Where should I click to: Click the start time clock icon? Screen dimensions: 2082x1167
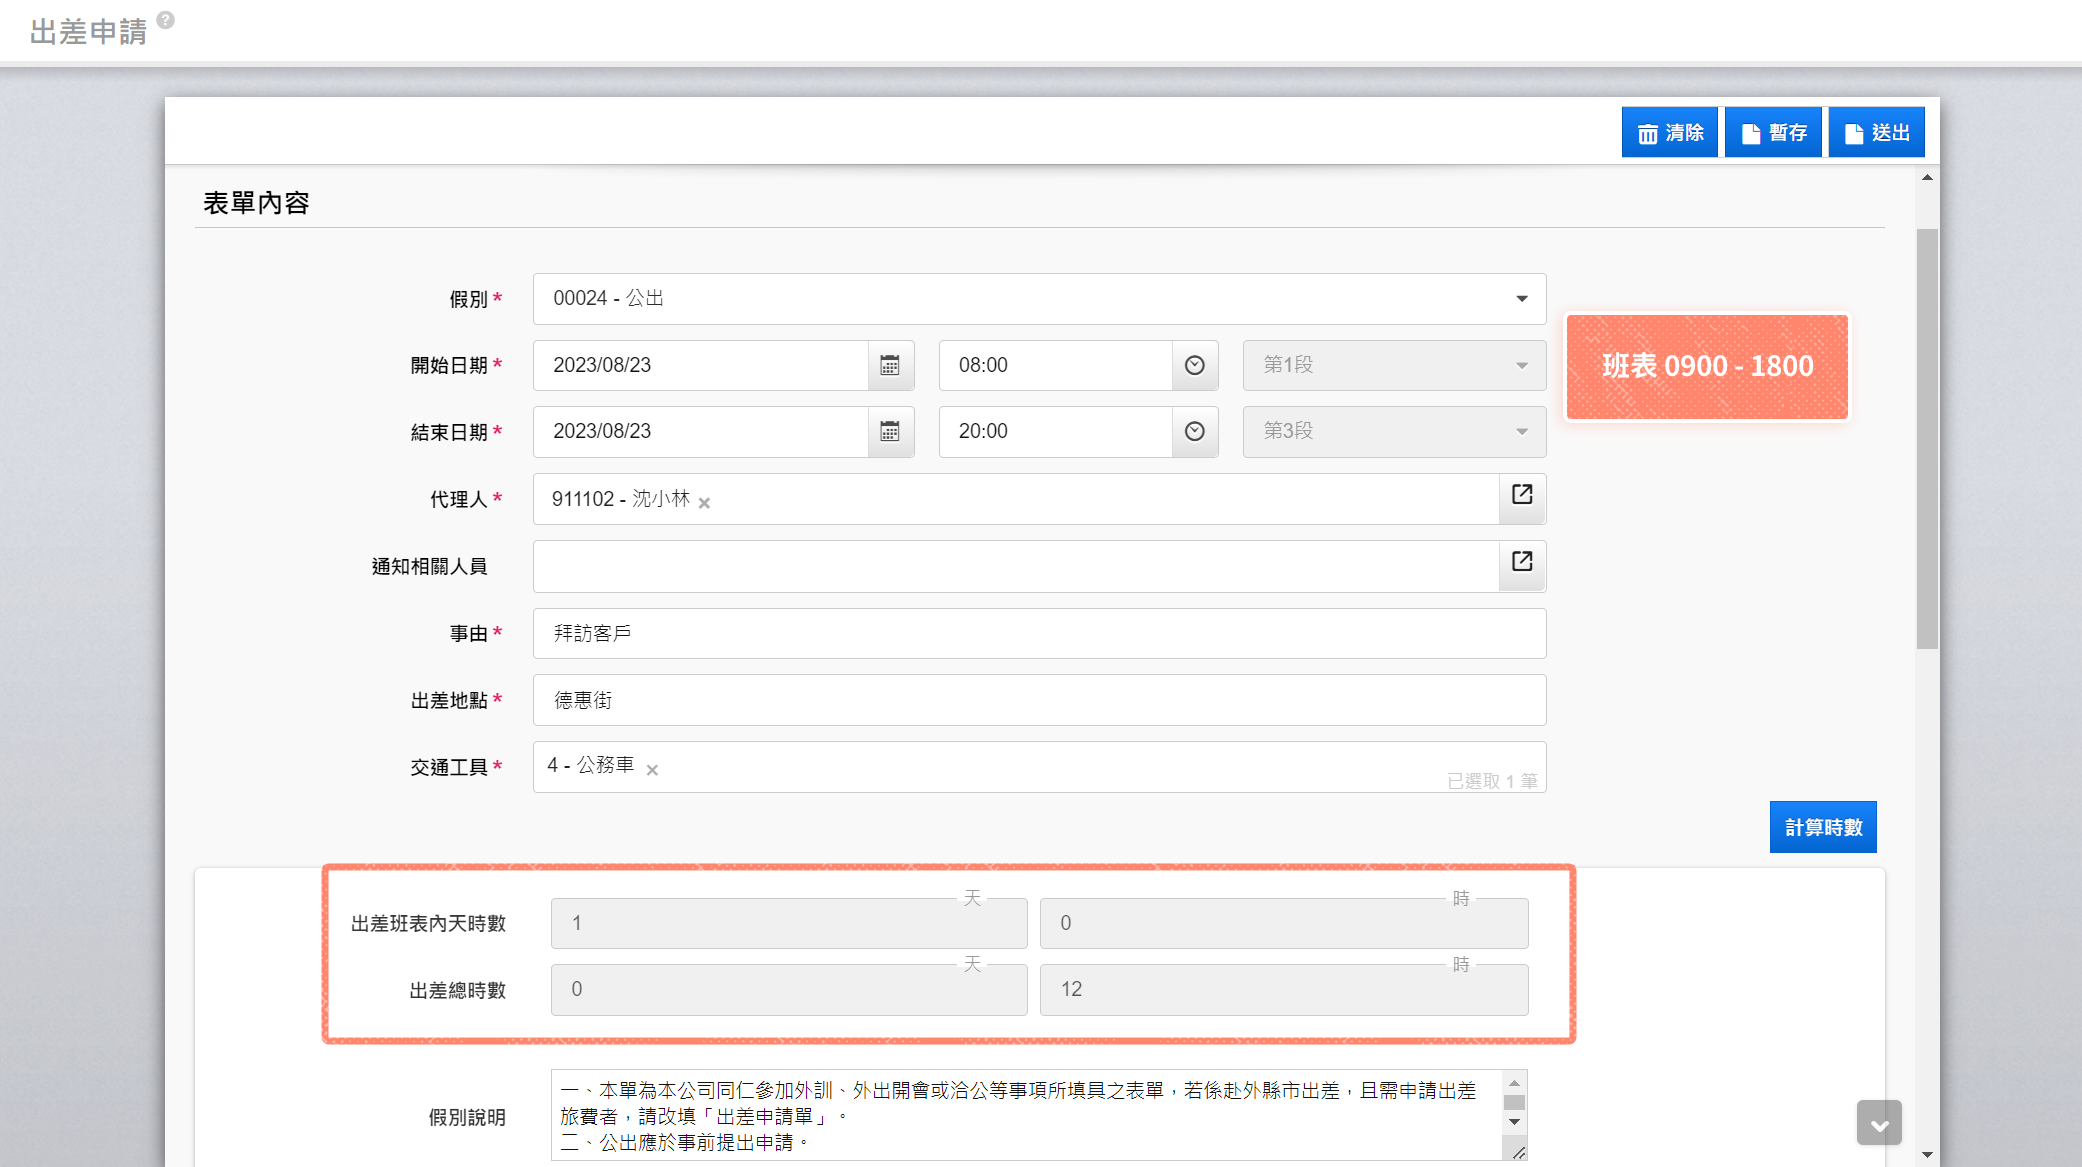[x=1194, y=366]
